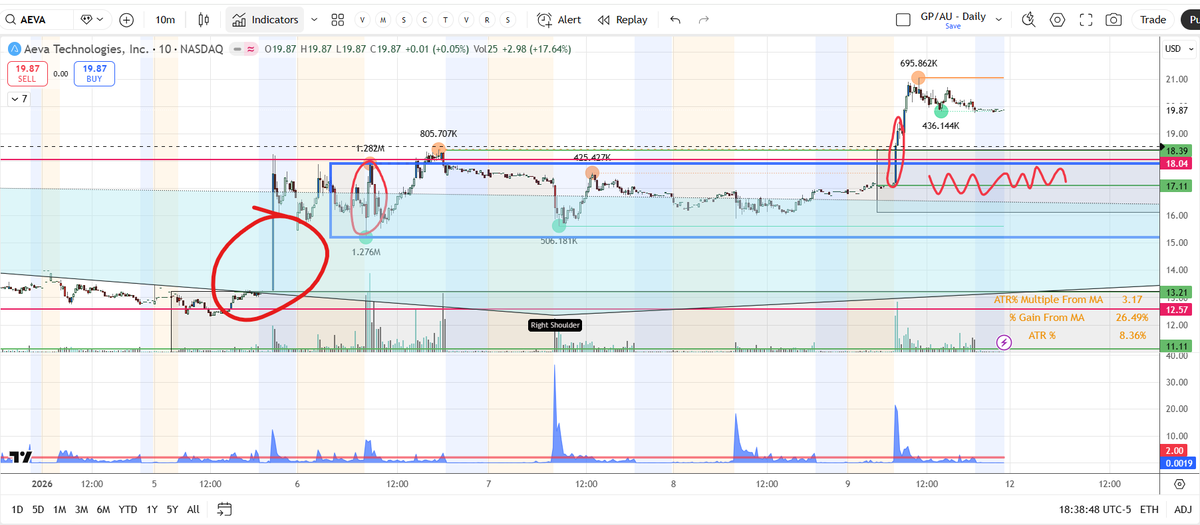The height and width of the screenshot is (525, 1200).
Task: Click the green marker labeled 1.276M
Action: [365, 237]
